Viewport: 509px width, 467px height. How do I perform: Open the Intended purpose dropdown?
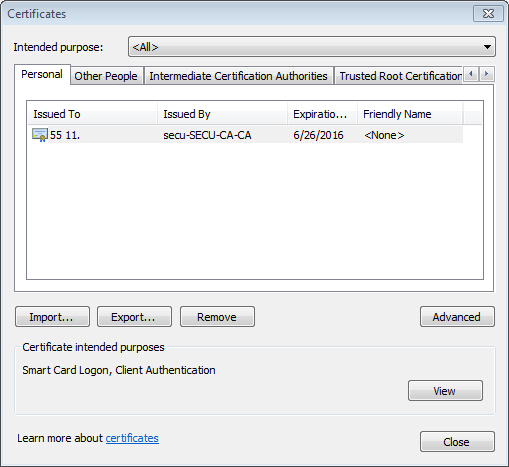312,47
